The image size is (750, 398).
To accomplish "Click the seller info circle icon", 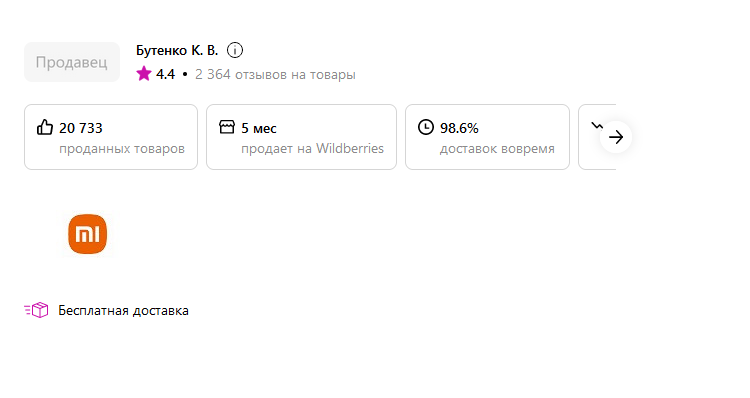I will click(234, 50).
